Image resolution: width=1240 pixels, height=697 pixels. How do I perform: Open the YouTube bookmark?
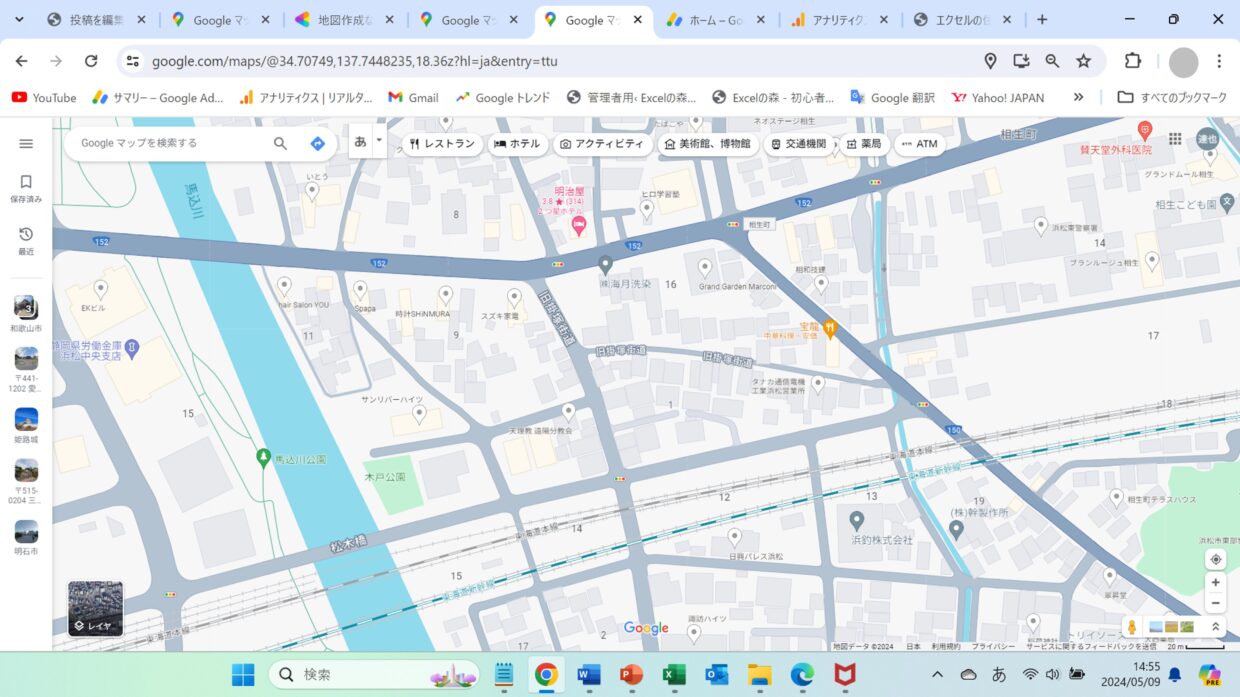44,97
